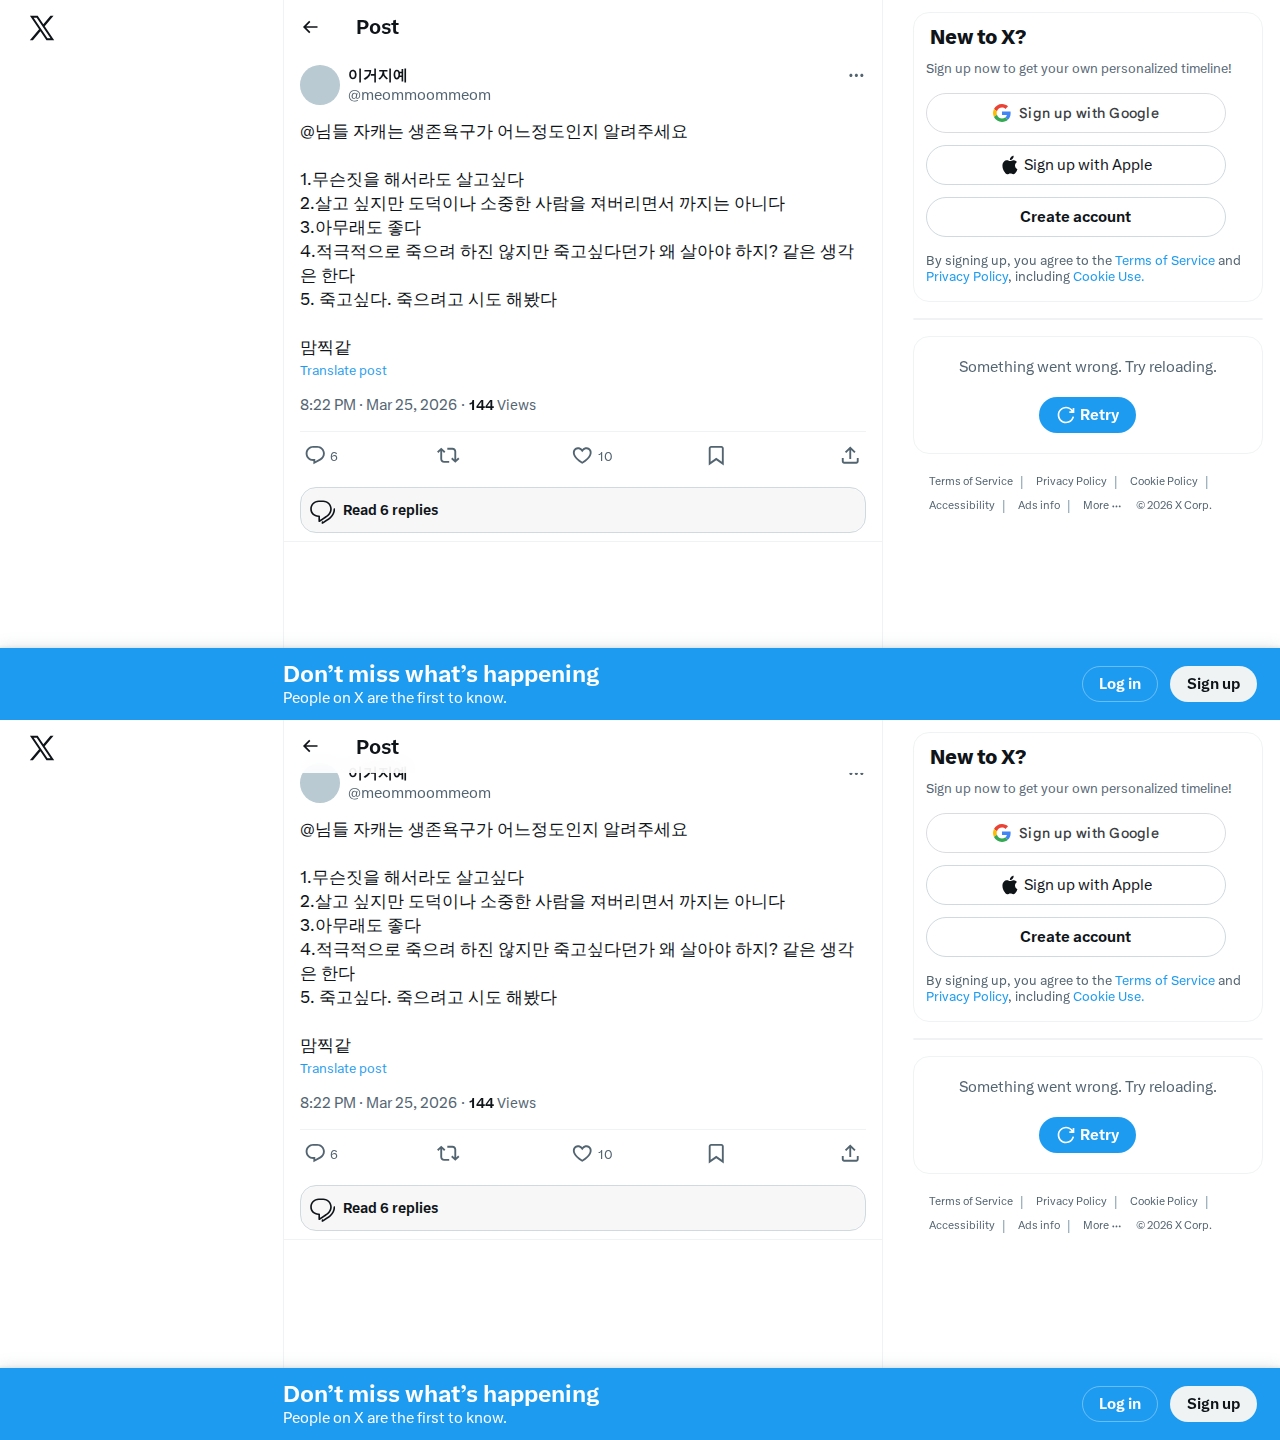Open the upper post's three-dot more menu
Image resolution: width=1280 pixels, height=1440 pixels.
pyautogui.click(x=856, y=75)
